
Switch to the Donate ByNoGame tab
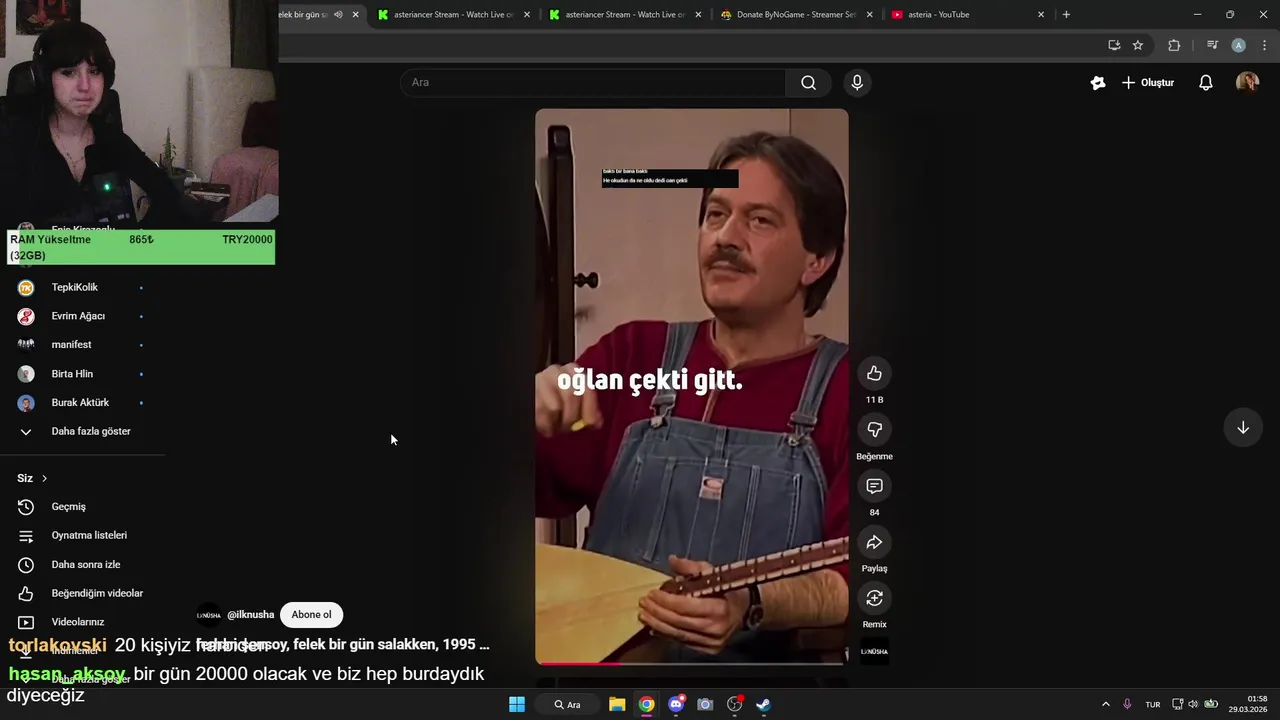pos(796,15)
